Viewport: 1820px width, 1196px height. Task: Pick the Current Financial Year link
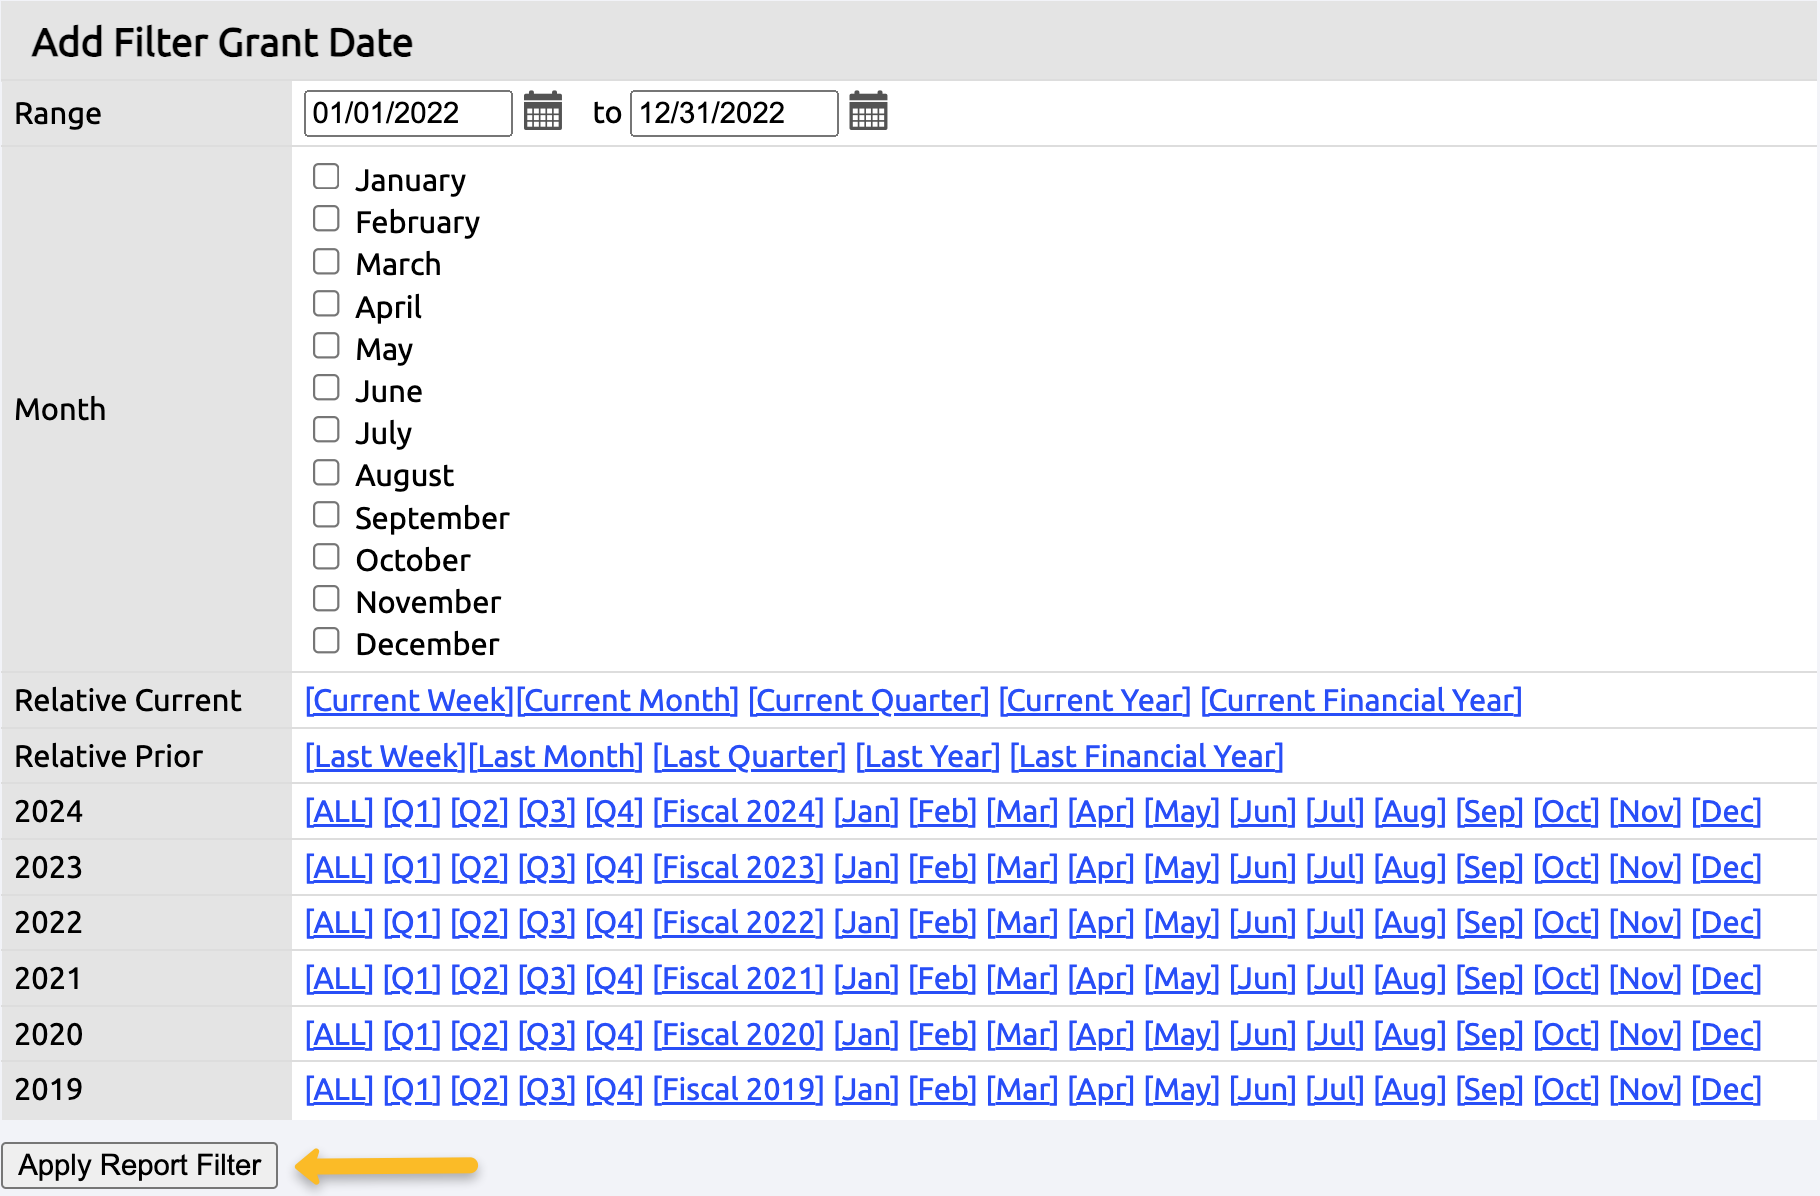(x=1362, y=700)
